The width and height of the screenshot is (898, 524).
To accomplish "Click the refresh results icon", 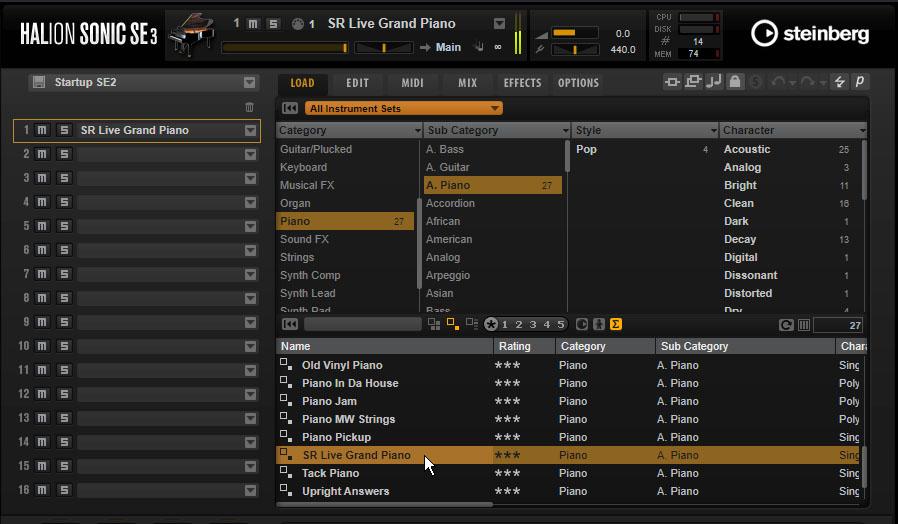I will (786, 325).
